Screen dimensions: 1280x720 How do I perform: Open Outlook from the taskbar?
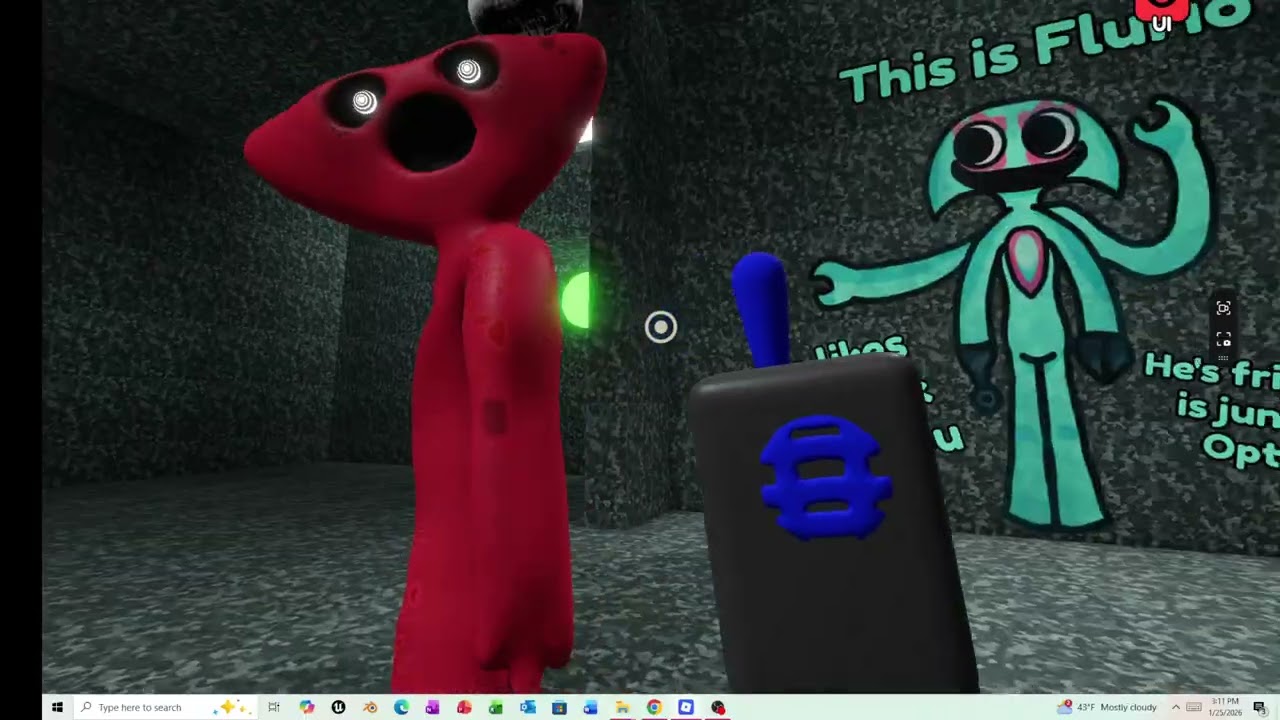528,707
